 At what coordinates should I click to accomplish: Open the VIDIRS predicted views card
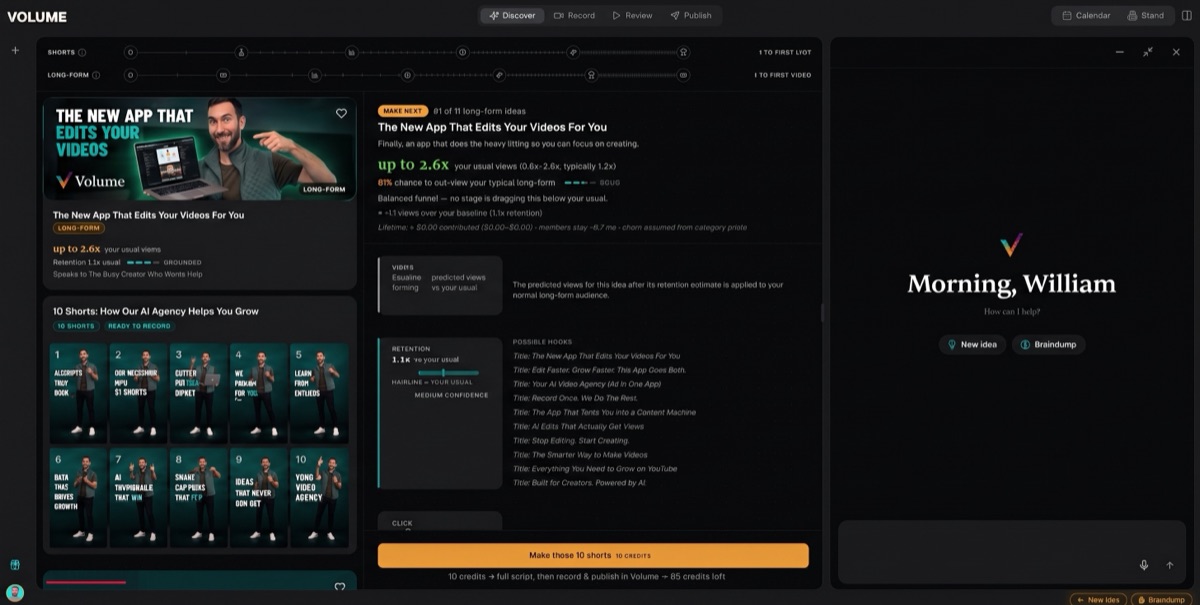click(x=440, y=285)
